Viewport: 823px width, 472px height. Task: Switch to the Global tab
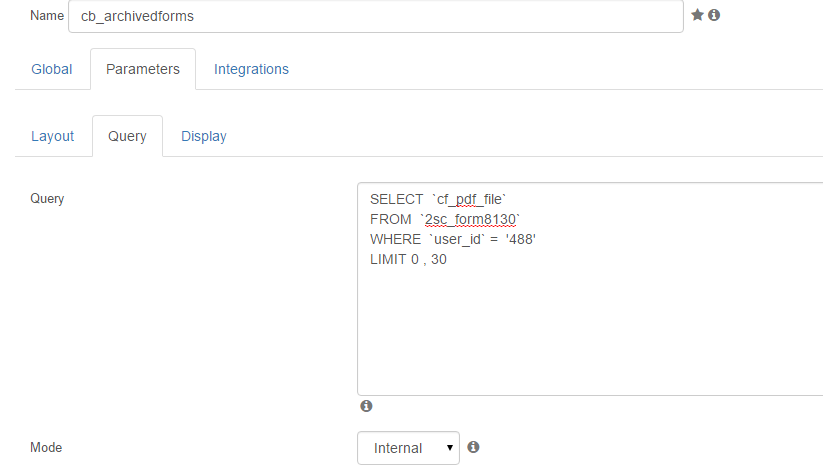(51, 69)
